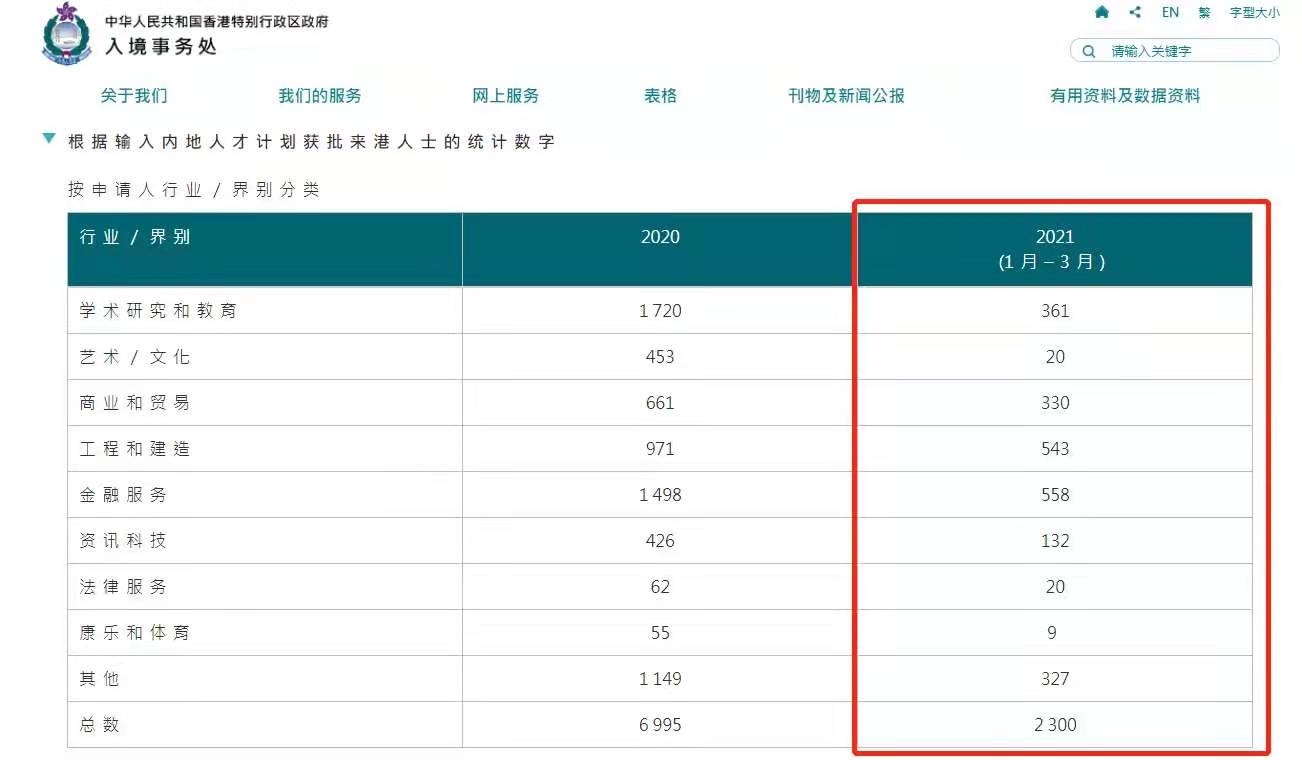Switch to Traditional Chinese (繁)
1302x760 pixels.
pos(1204,13)
